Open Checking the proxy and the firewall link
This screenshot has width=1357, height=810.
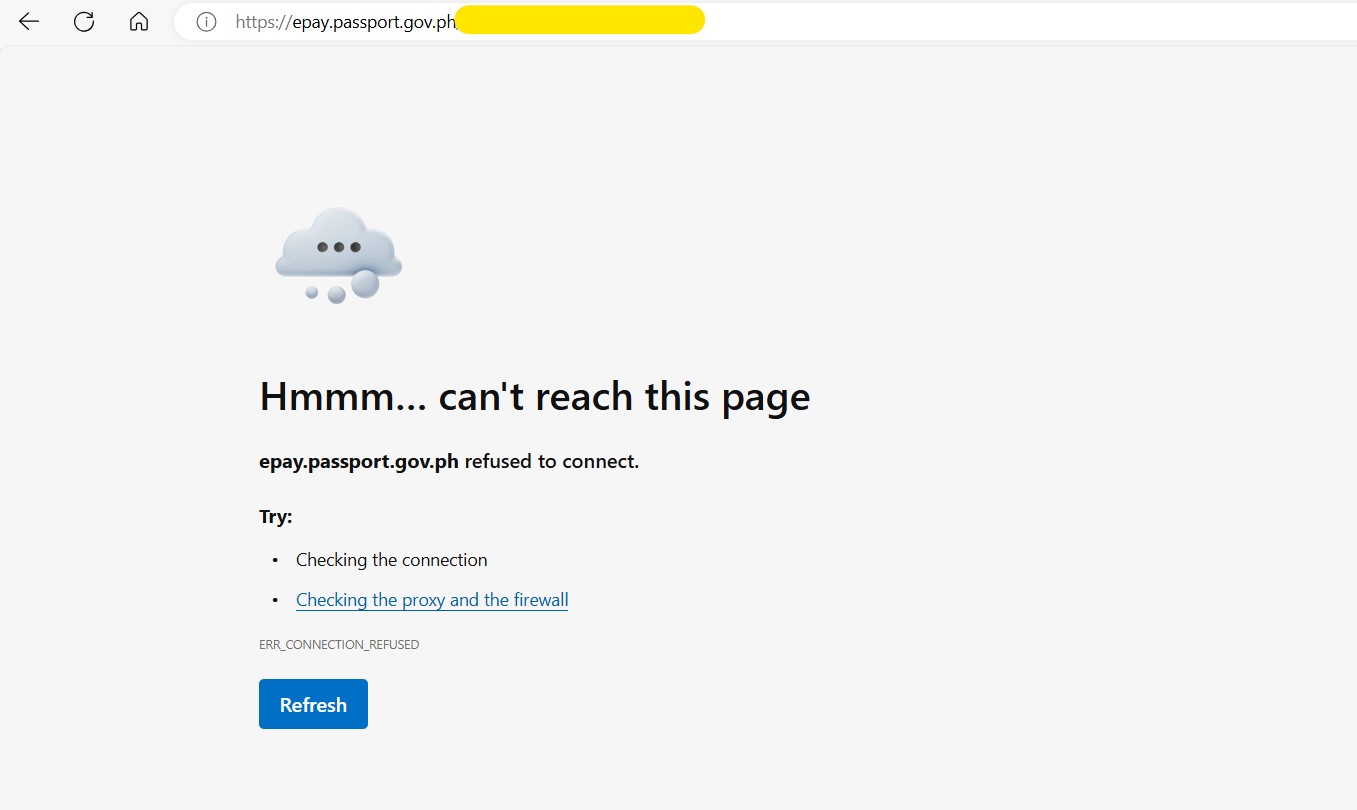432,600
